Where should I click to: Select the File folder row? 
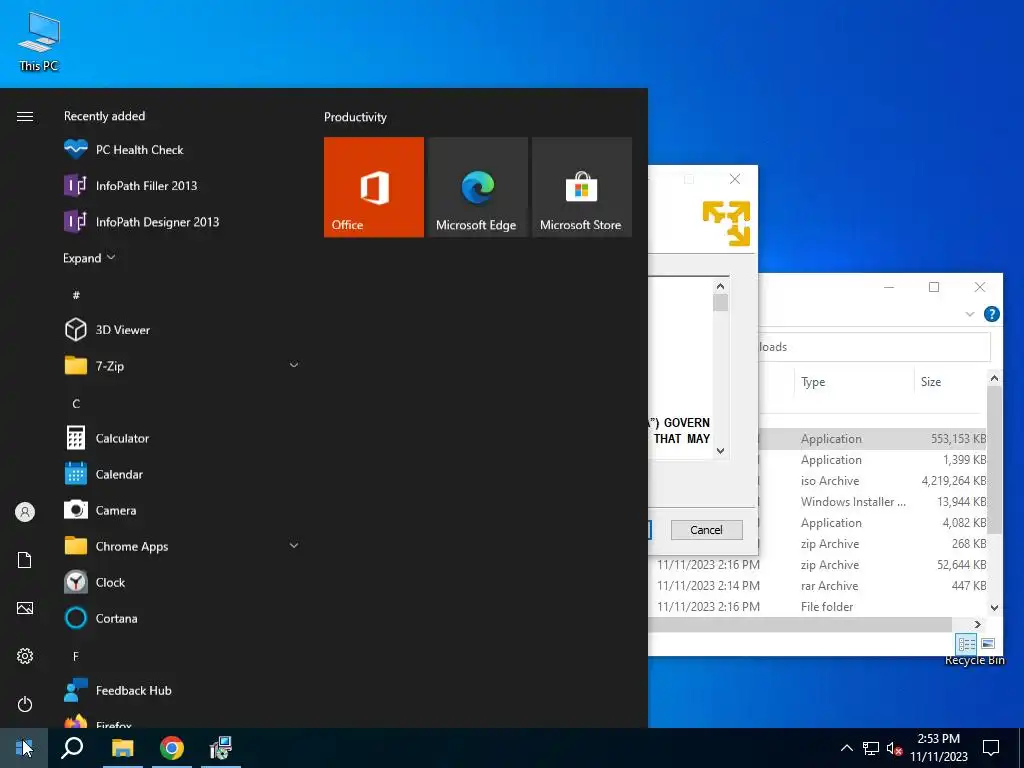(x=820, y=607)
